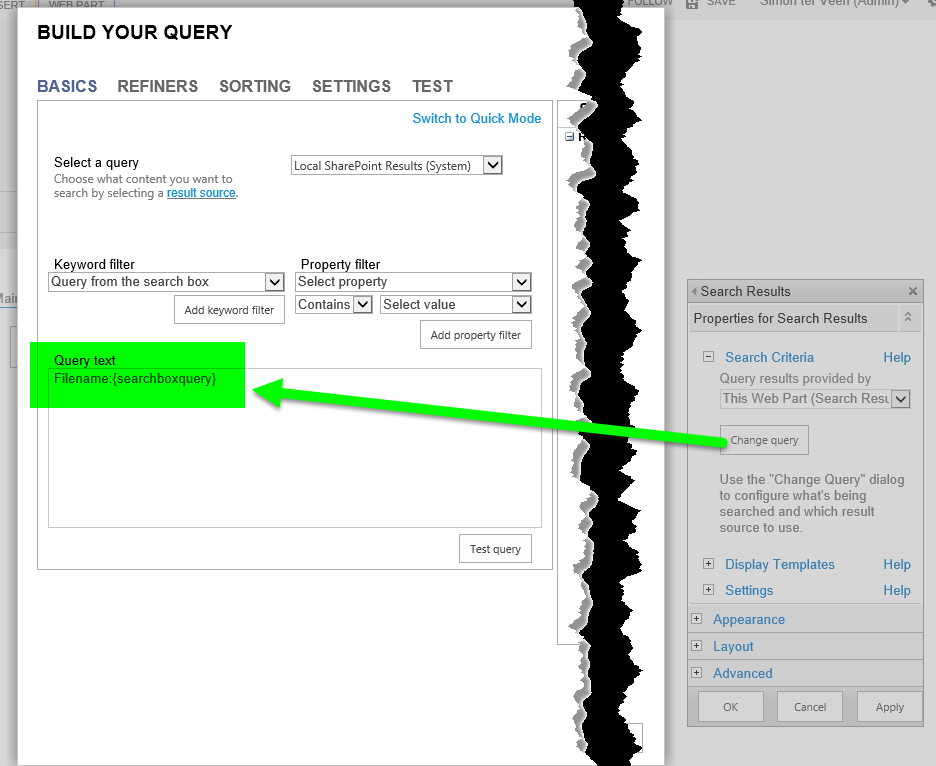Screen dimensions: 936x766
Task: Collapse the Search Criteria section
Action: (x=709, y=357)
